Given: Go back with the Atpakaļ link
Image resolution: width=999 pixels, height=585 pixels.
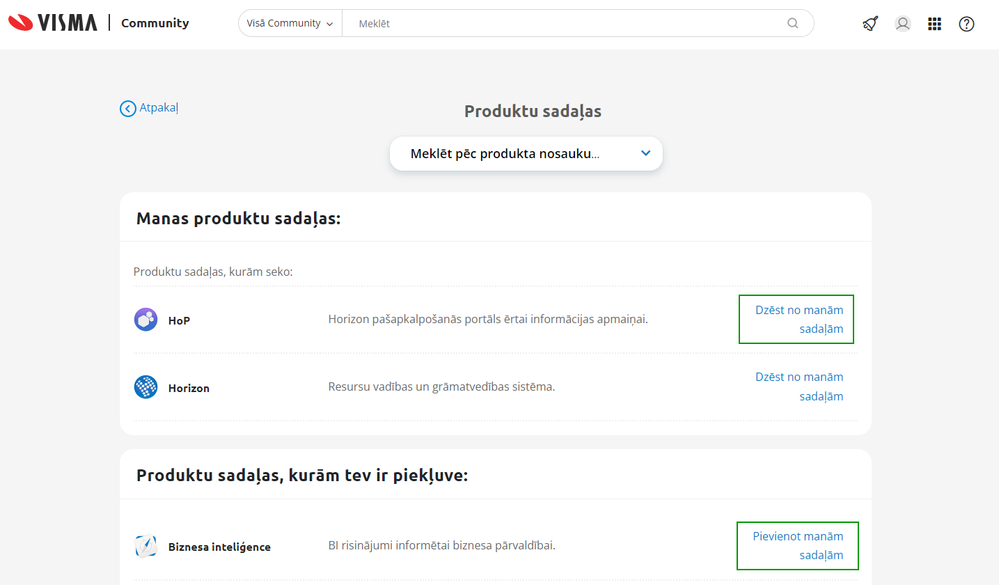Looking at the screenshot, I should coord(159,108).
